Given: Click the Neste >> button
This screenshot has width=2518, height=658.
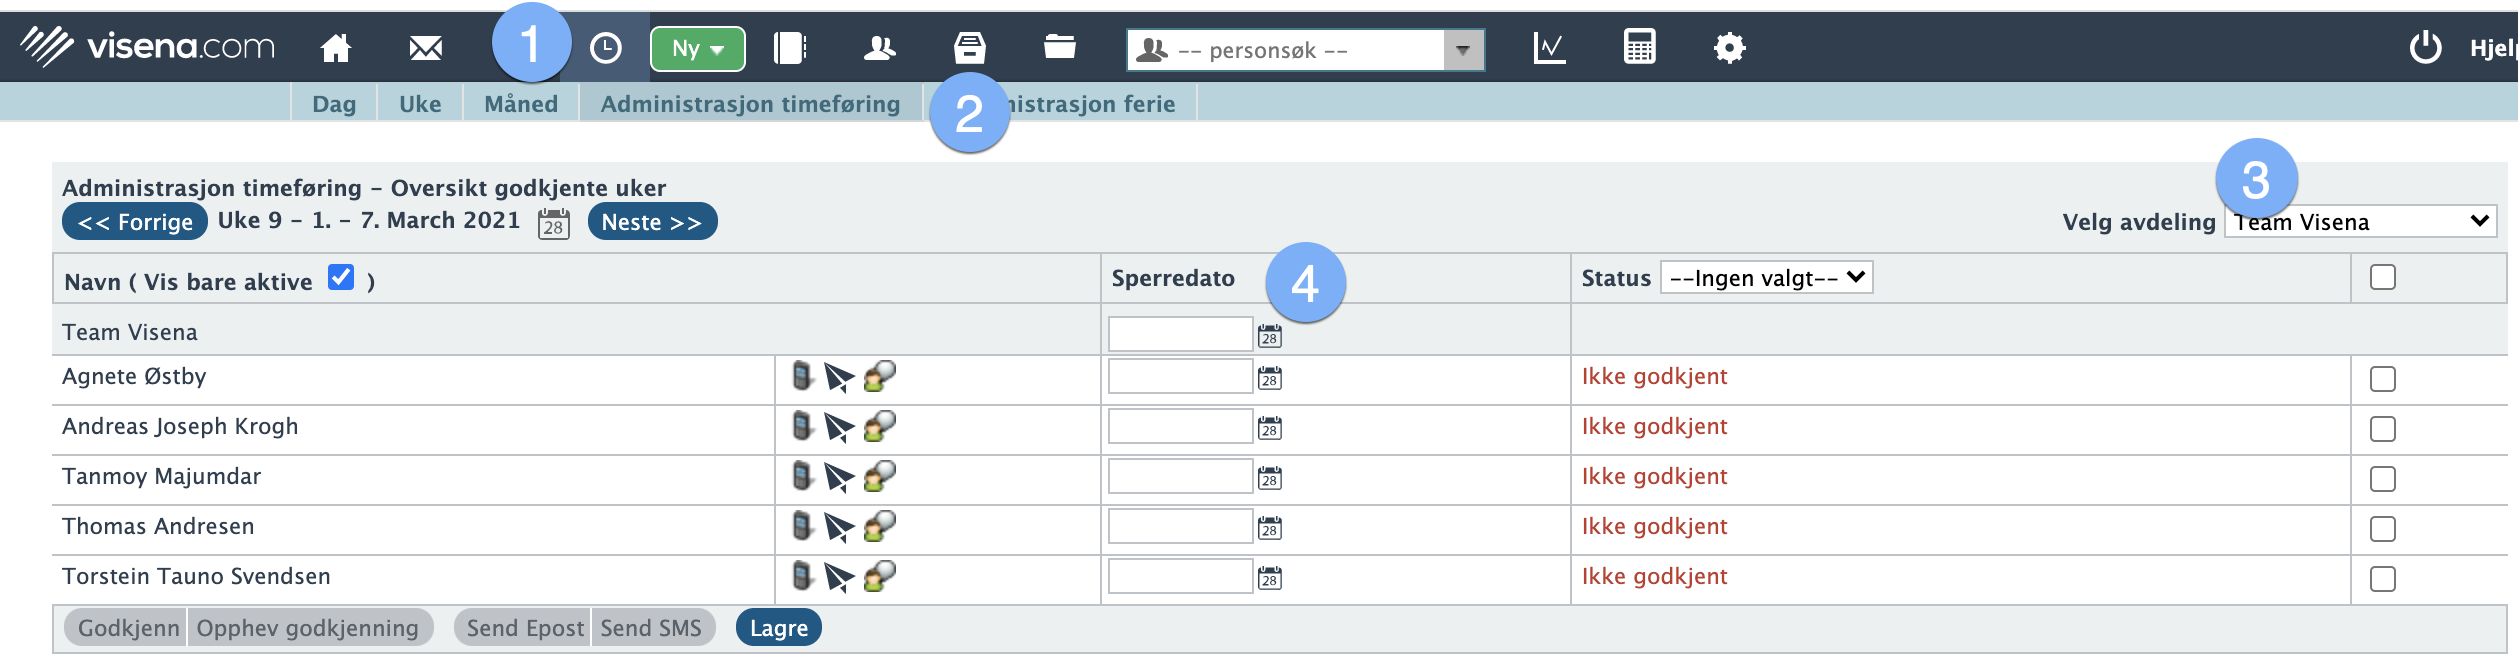Looking at the screenshot, I should pos(652,222).
